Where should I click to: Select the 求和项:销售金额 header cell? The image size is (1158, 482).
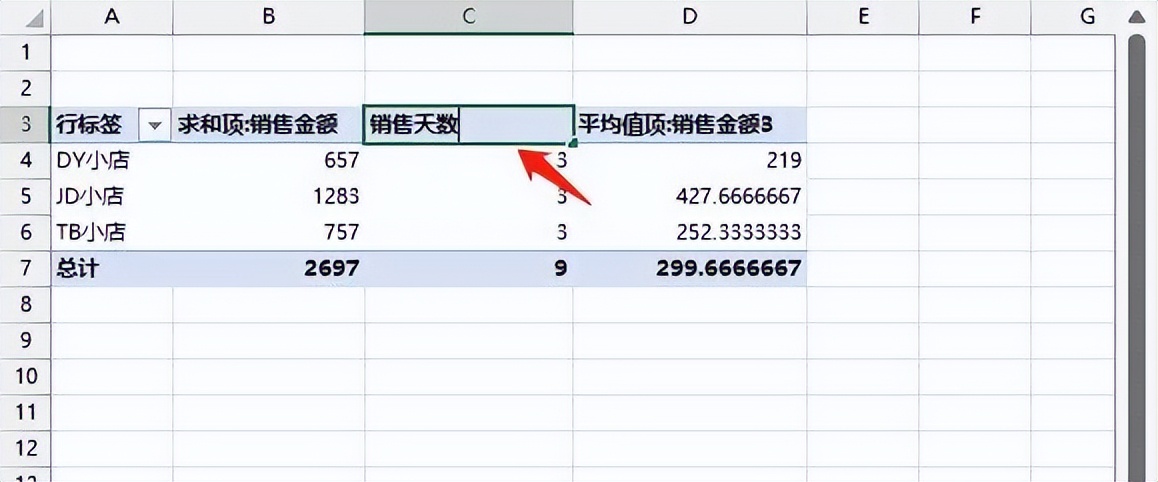[x=269, y=125]
